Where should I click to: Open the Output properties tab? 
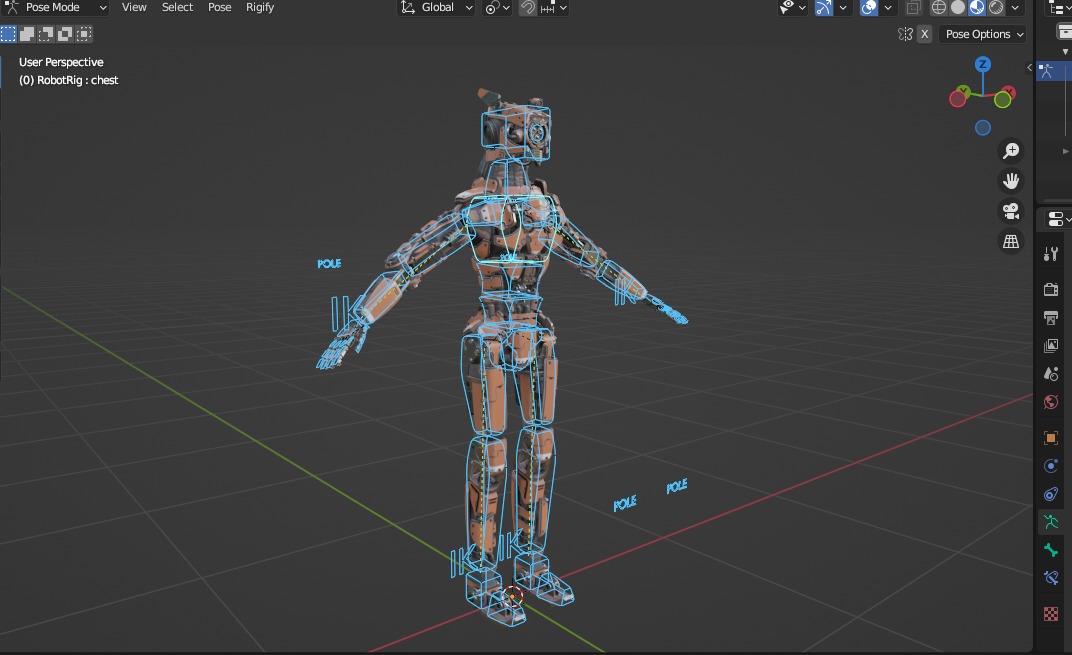1051,318
